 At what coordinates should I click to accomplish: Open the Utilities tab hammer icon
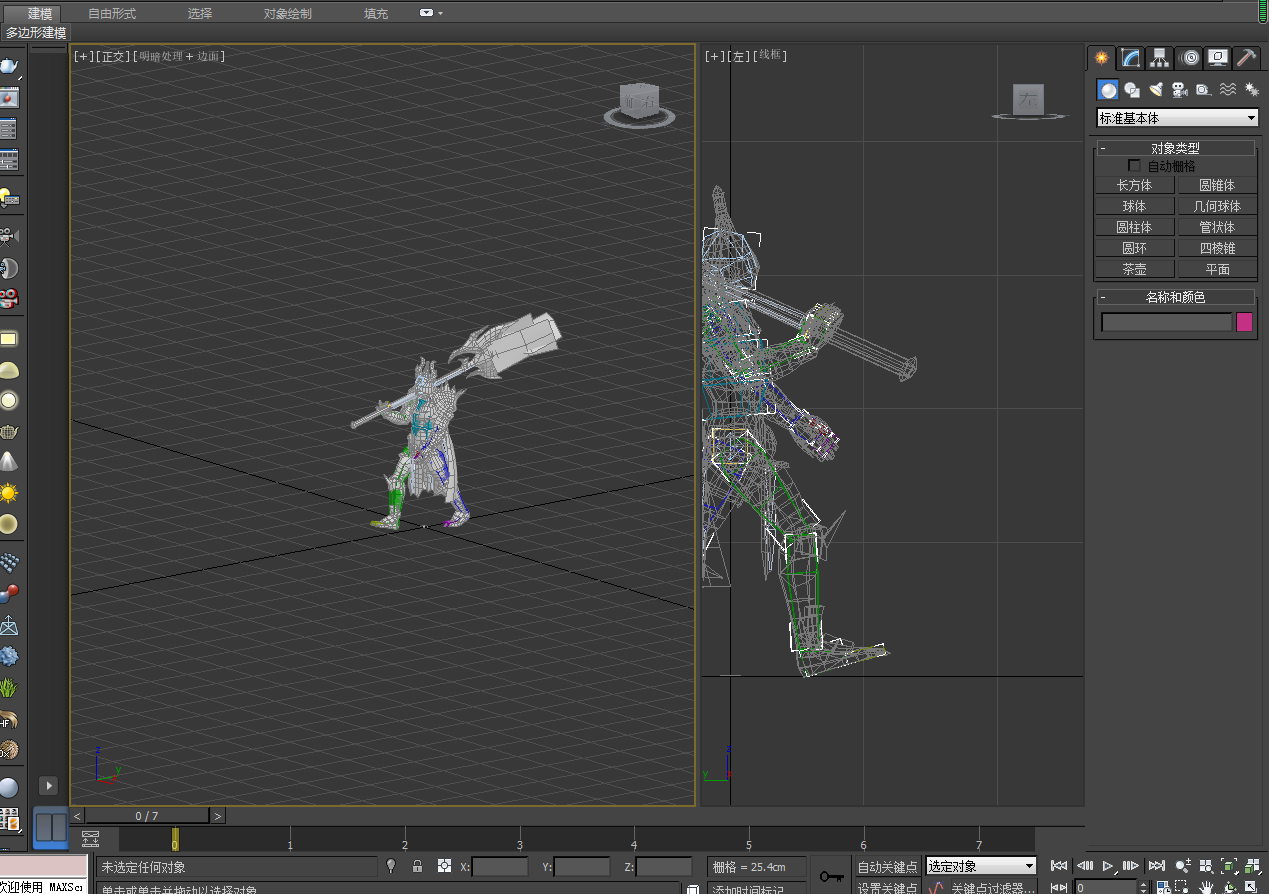1247,58
